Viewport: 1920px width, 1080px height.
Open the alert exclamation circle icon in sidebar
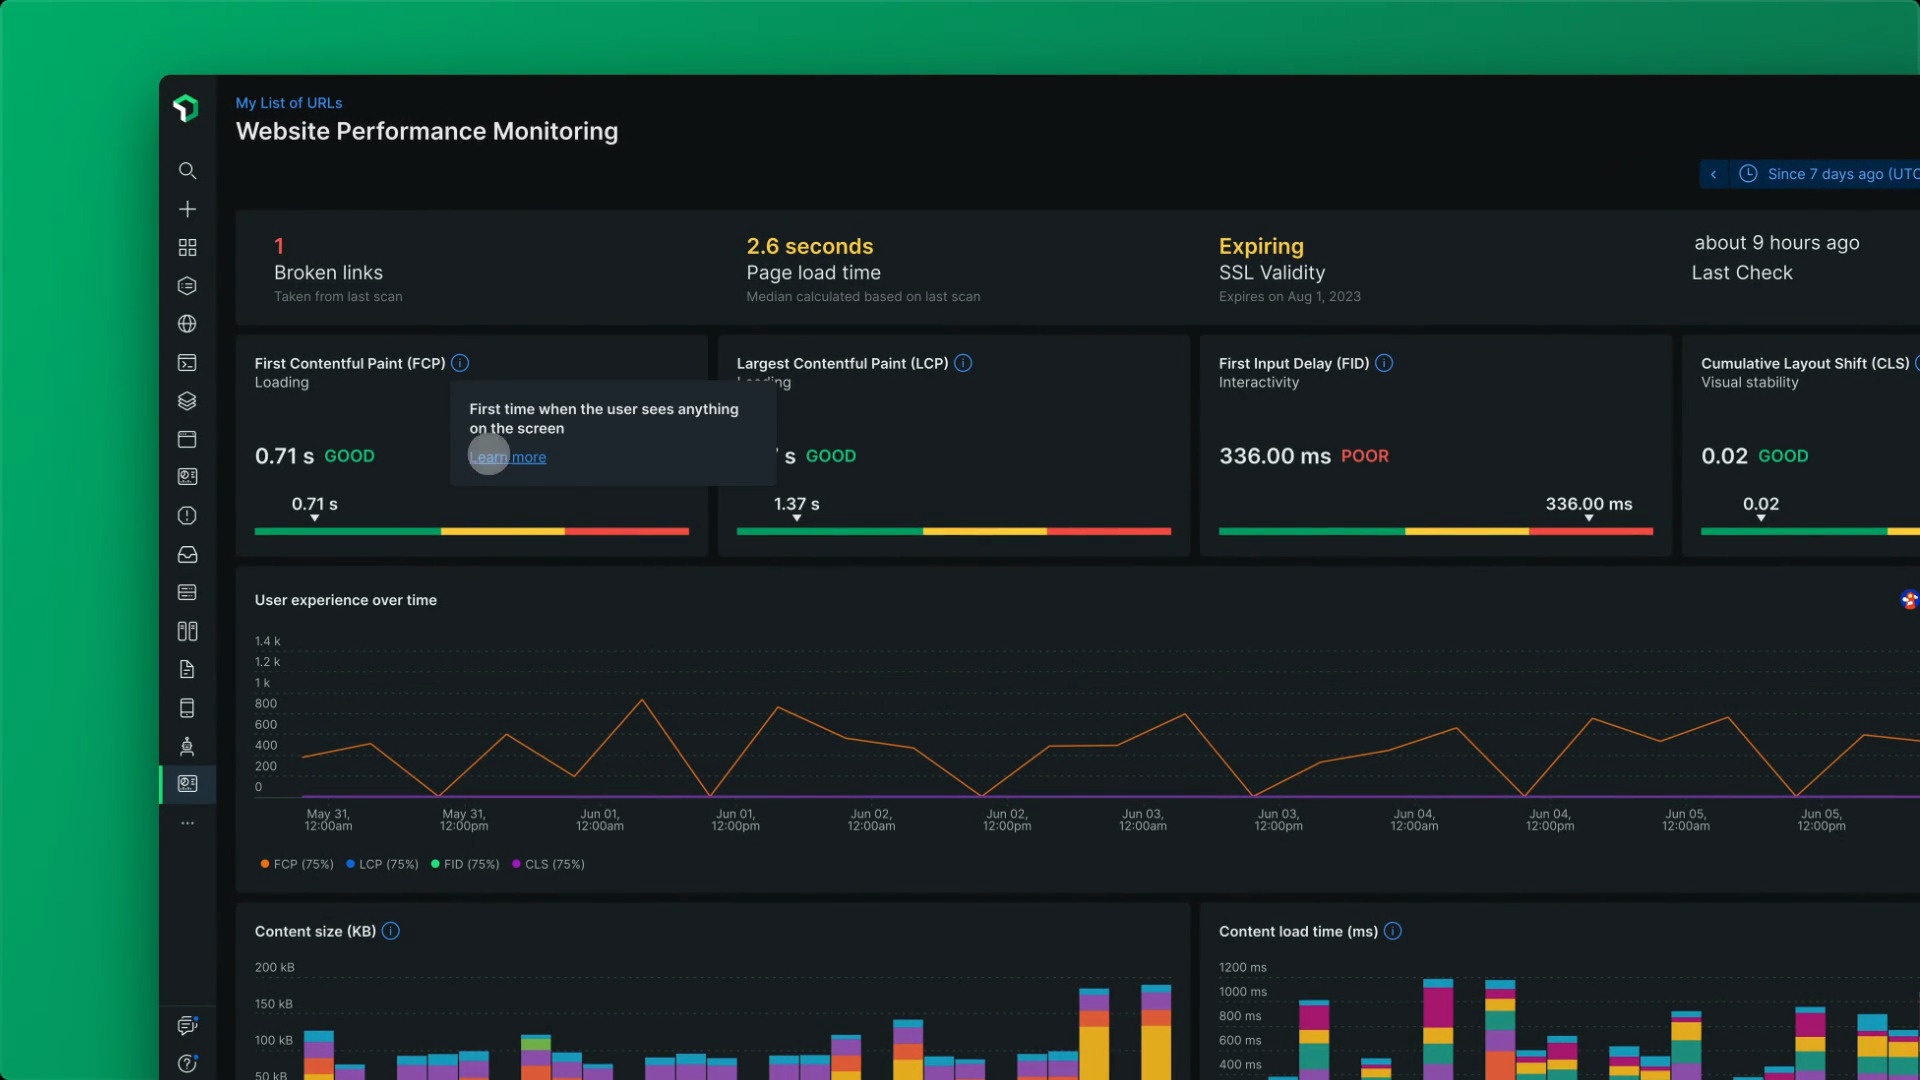[x=187, y=516]
